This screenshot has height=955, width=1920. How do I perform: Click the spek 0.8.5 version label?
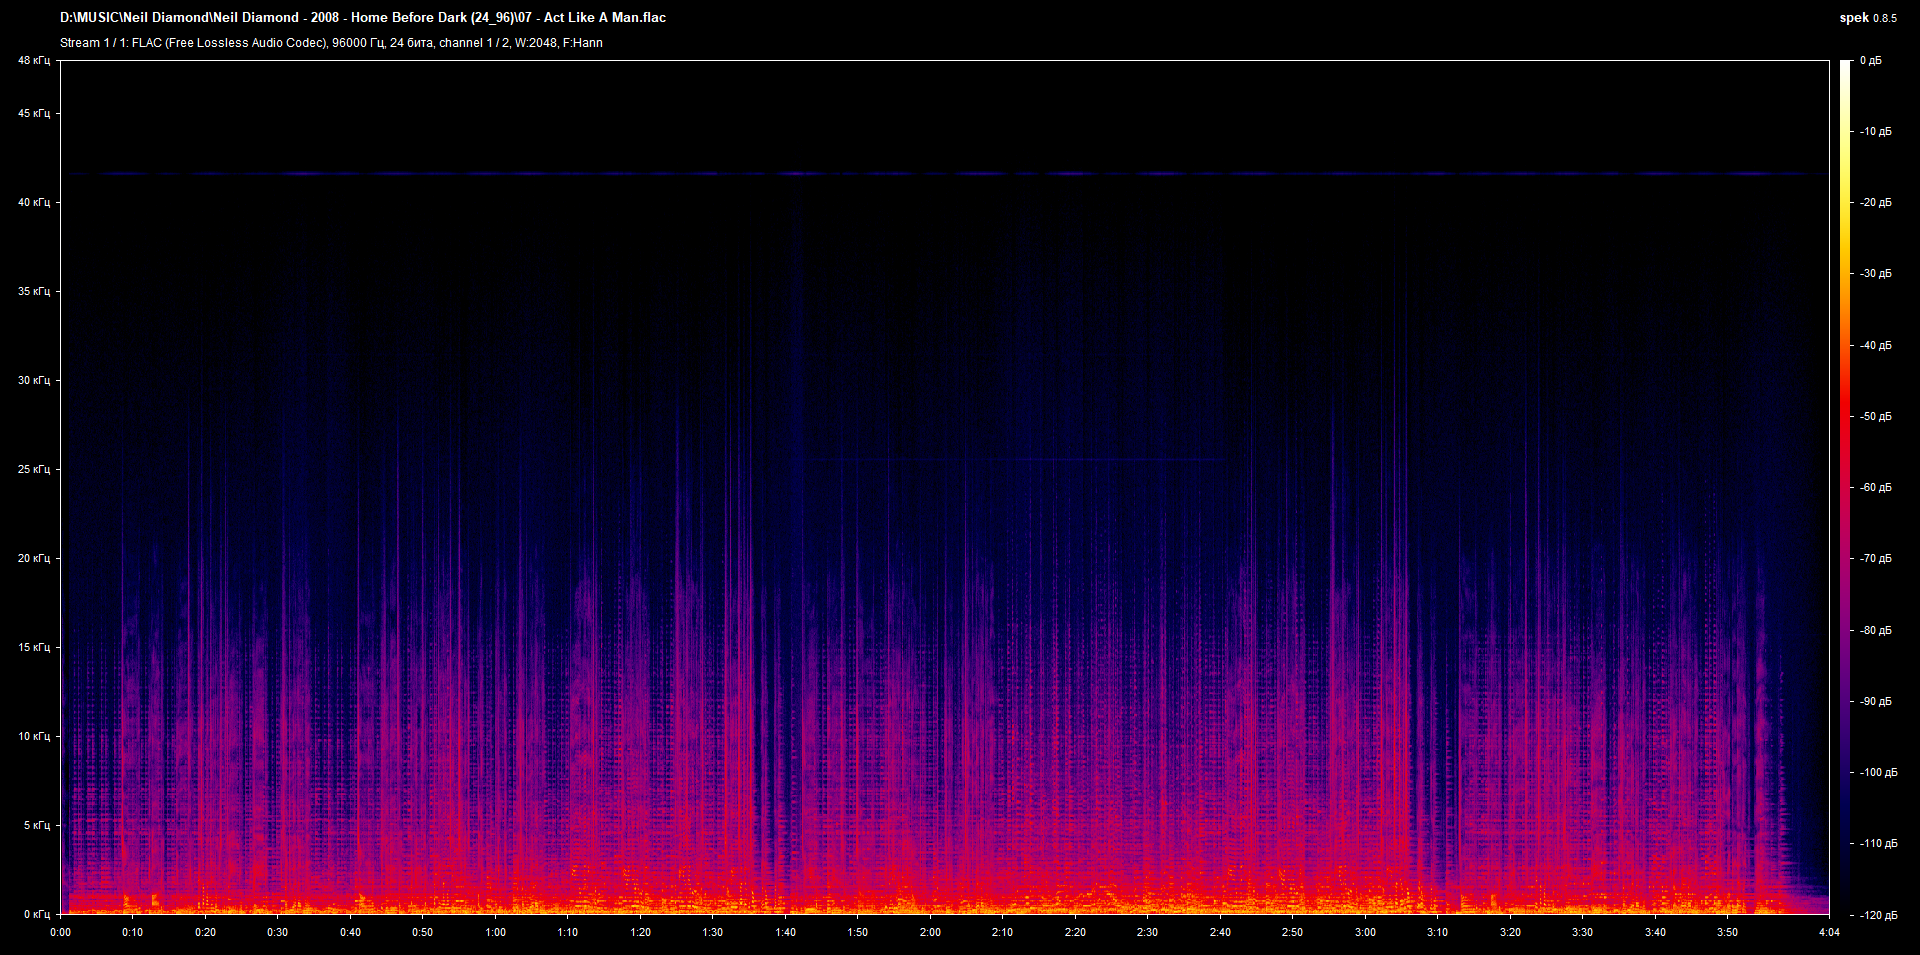pyautogui.click(x=1867, y=18)
